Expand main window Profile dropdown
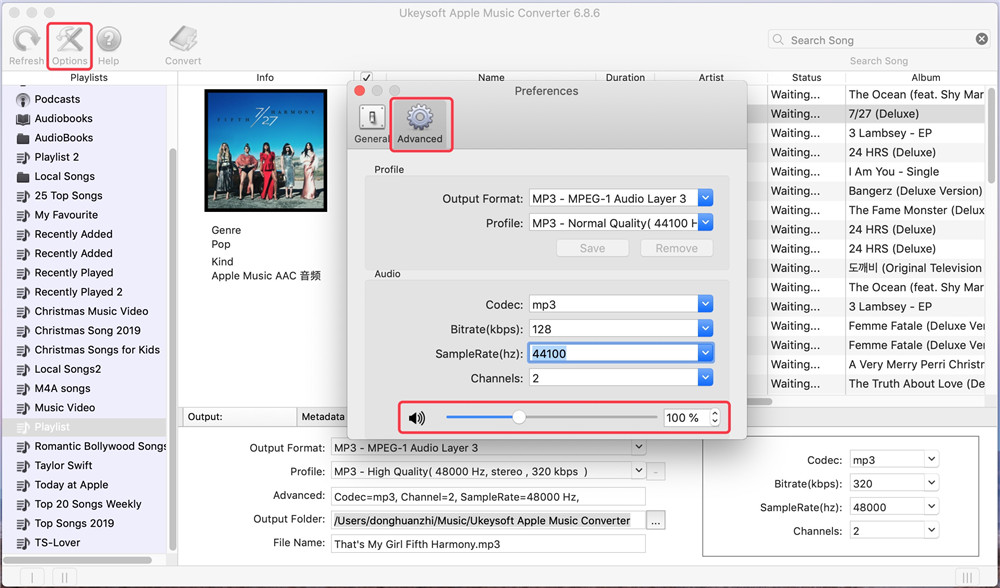 (638, 471)
